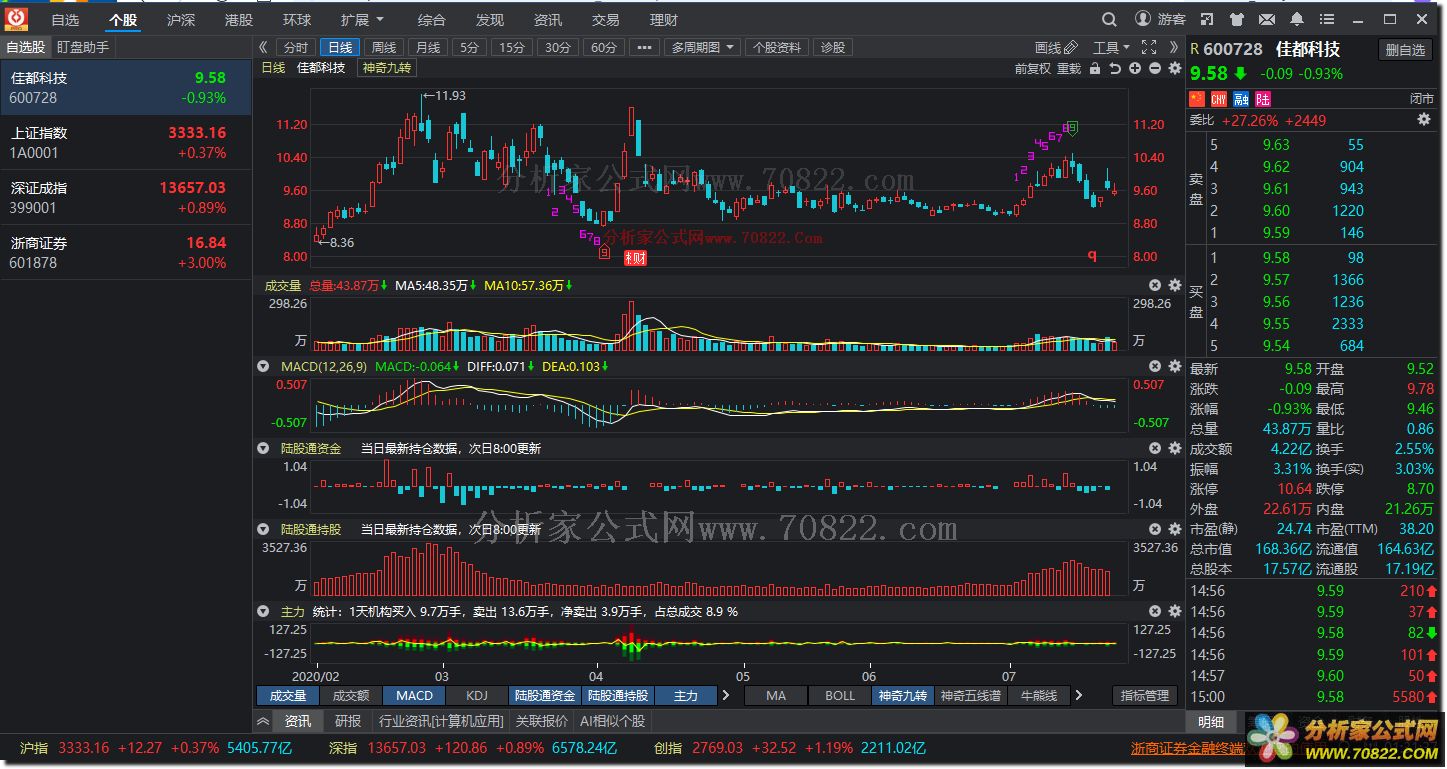Click the 融 margin trading badge
Screen dimensions: 1447x769
(1241, 98)
